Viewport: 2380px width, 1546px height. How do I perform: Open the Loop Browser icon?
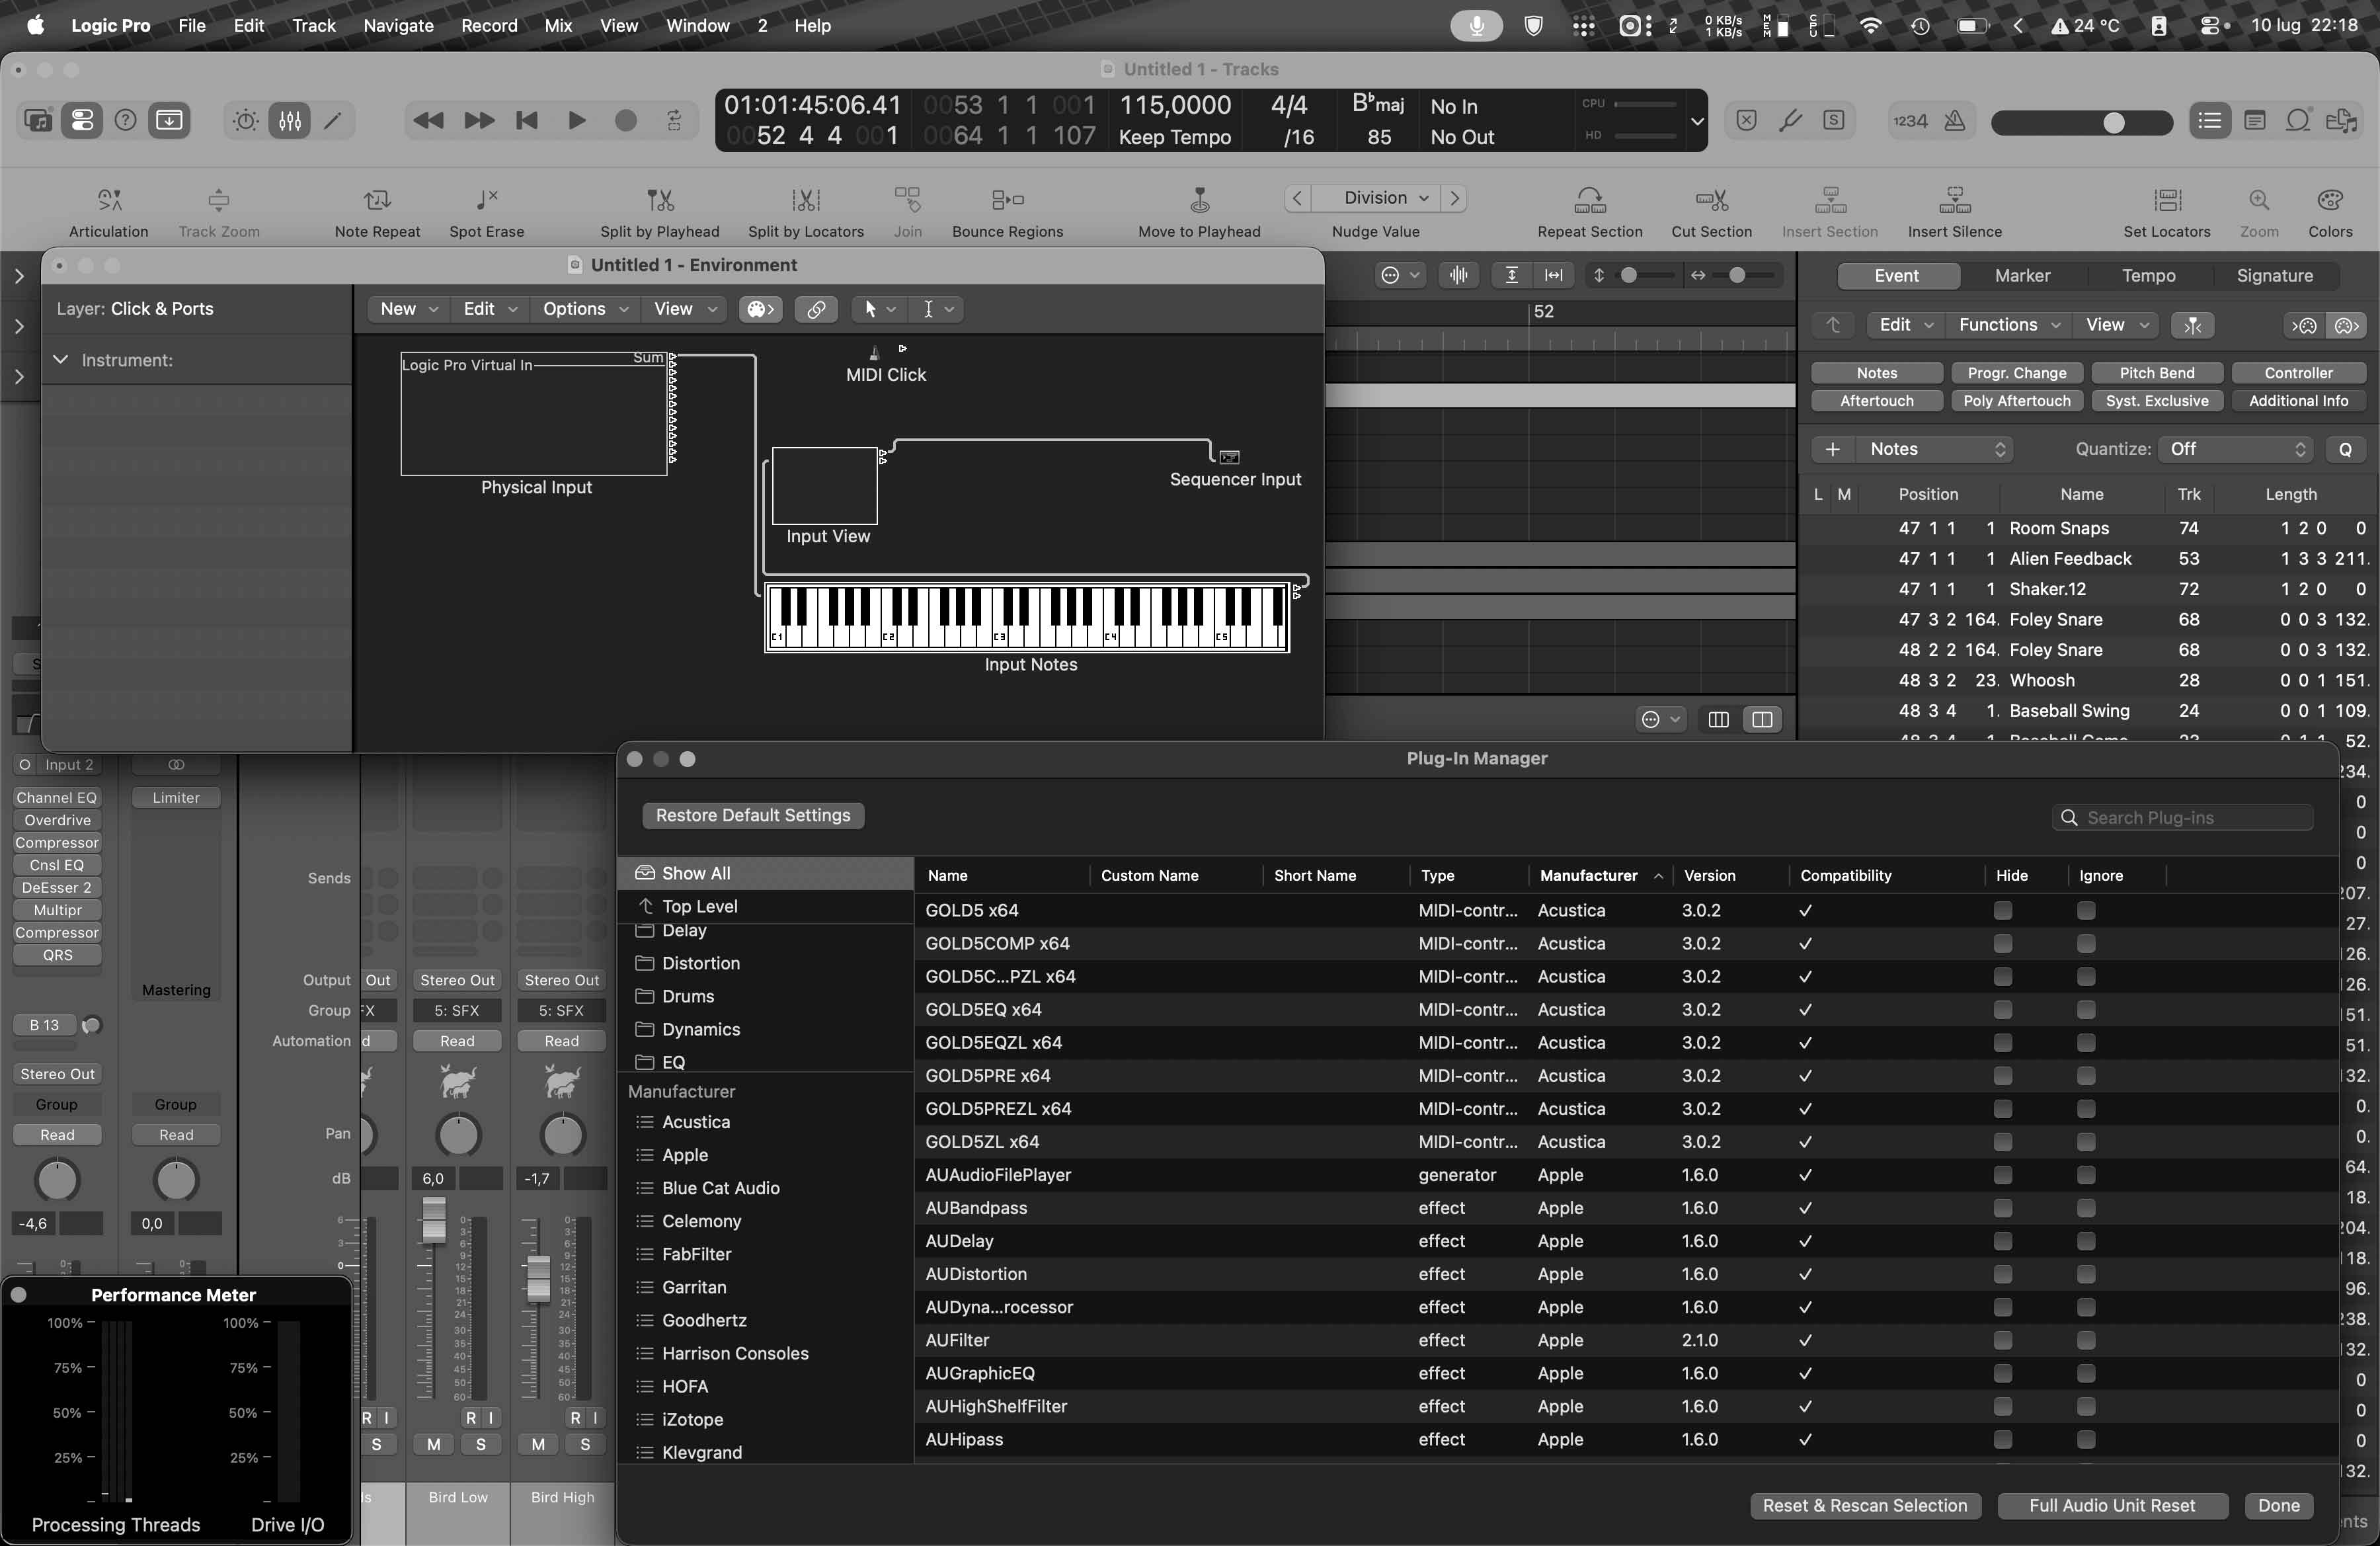(x=2298, y=121)
